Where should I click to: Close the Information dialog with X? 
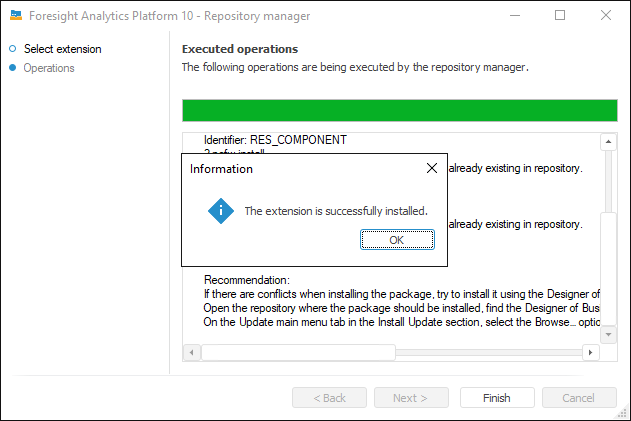432,169
